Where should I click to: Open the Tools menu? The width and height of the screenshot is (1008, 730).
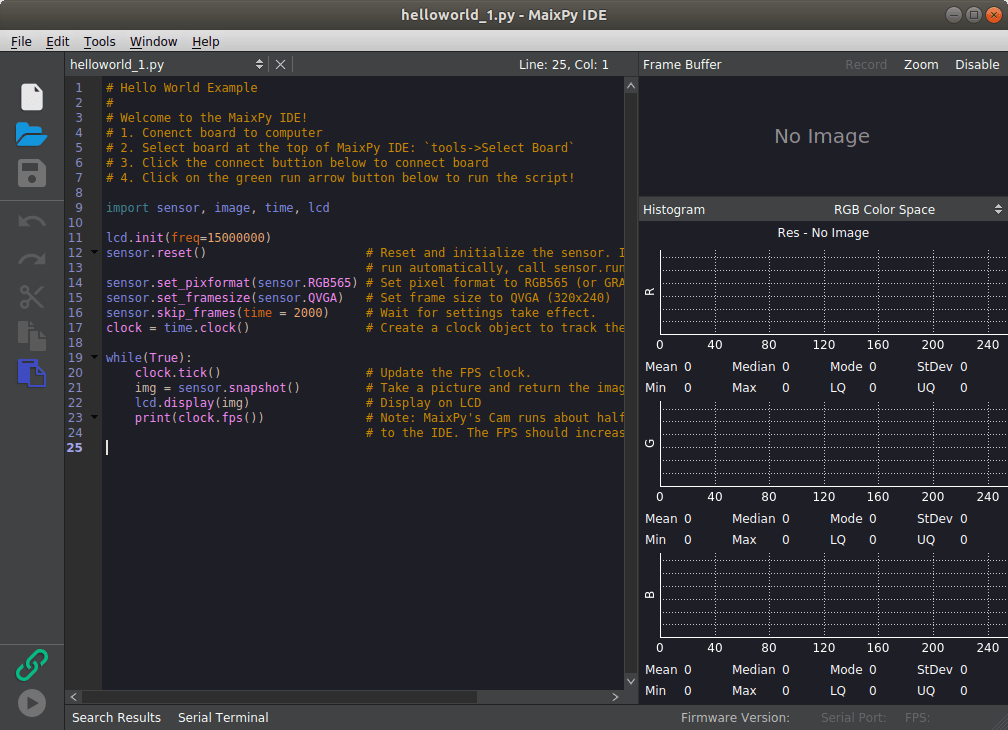(100, 41)
